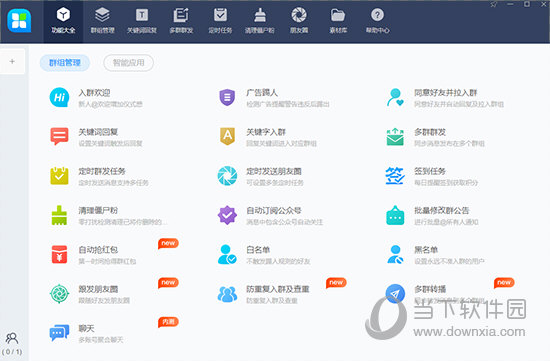Screen dimensions: 550x361
Task: Open 定时任务 in the top toolbar
Action: pyautogui.click(x=220, y=21)
